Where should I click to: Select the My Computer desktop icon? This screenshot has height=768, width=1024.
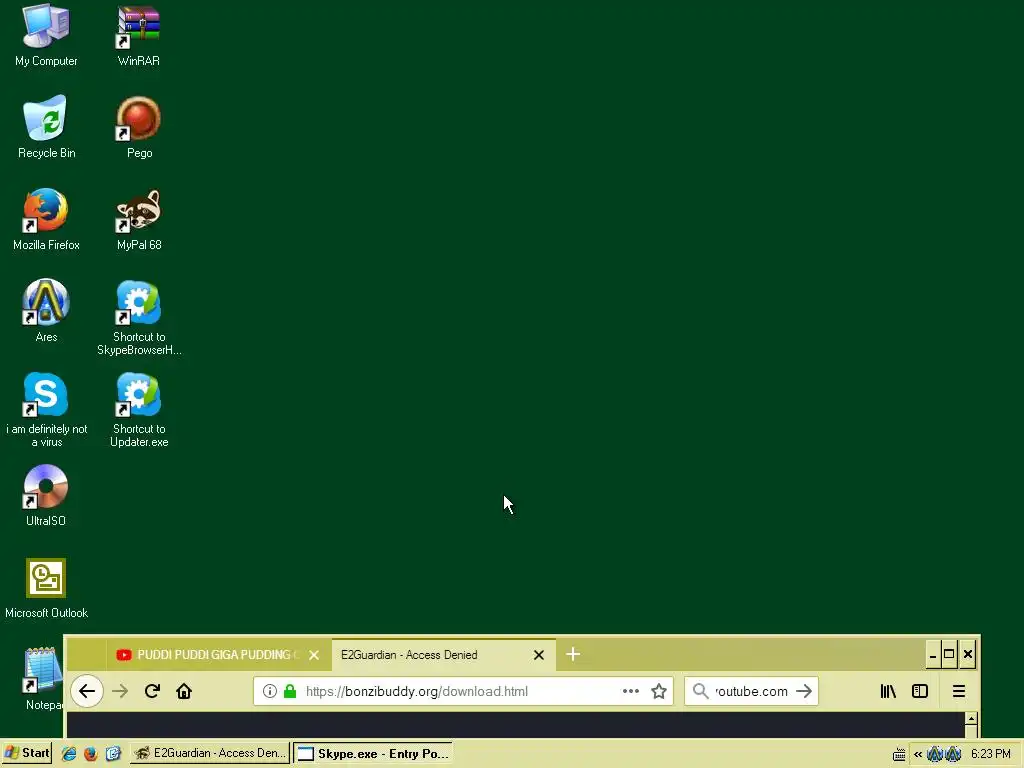tap(46, 35)
